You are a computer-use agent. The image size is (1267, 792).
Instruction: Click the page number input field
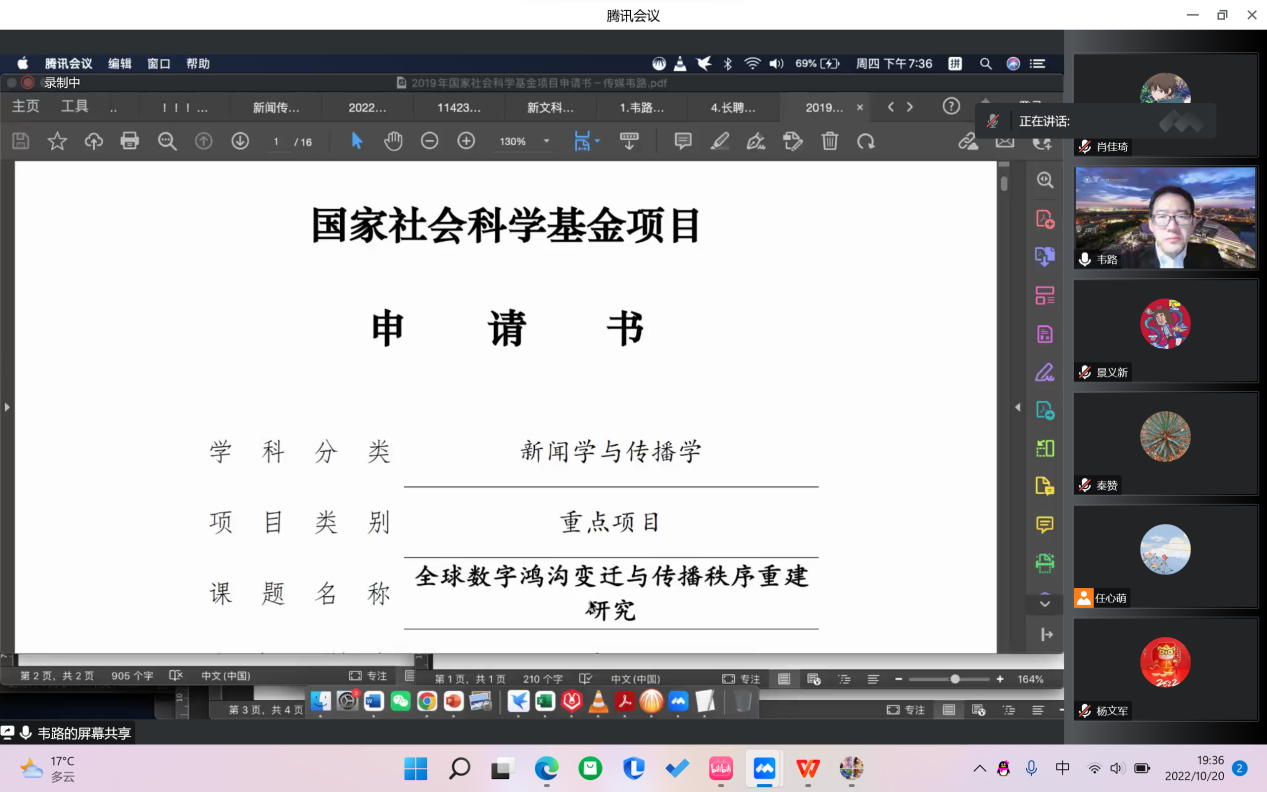click(x=276, y=142)
